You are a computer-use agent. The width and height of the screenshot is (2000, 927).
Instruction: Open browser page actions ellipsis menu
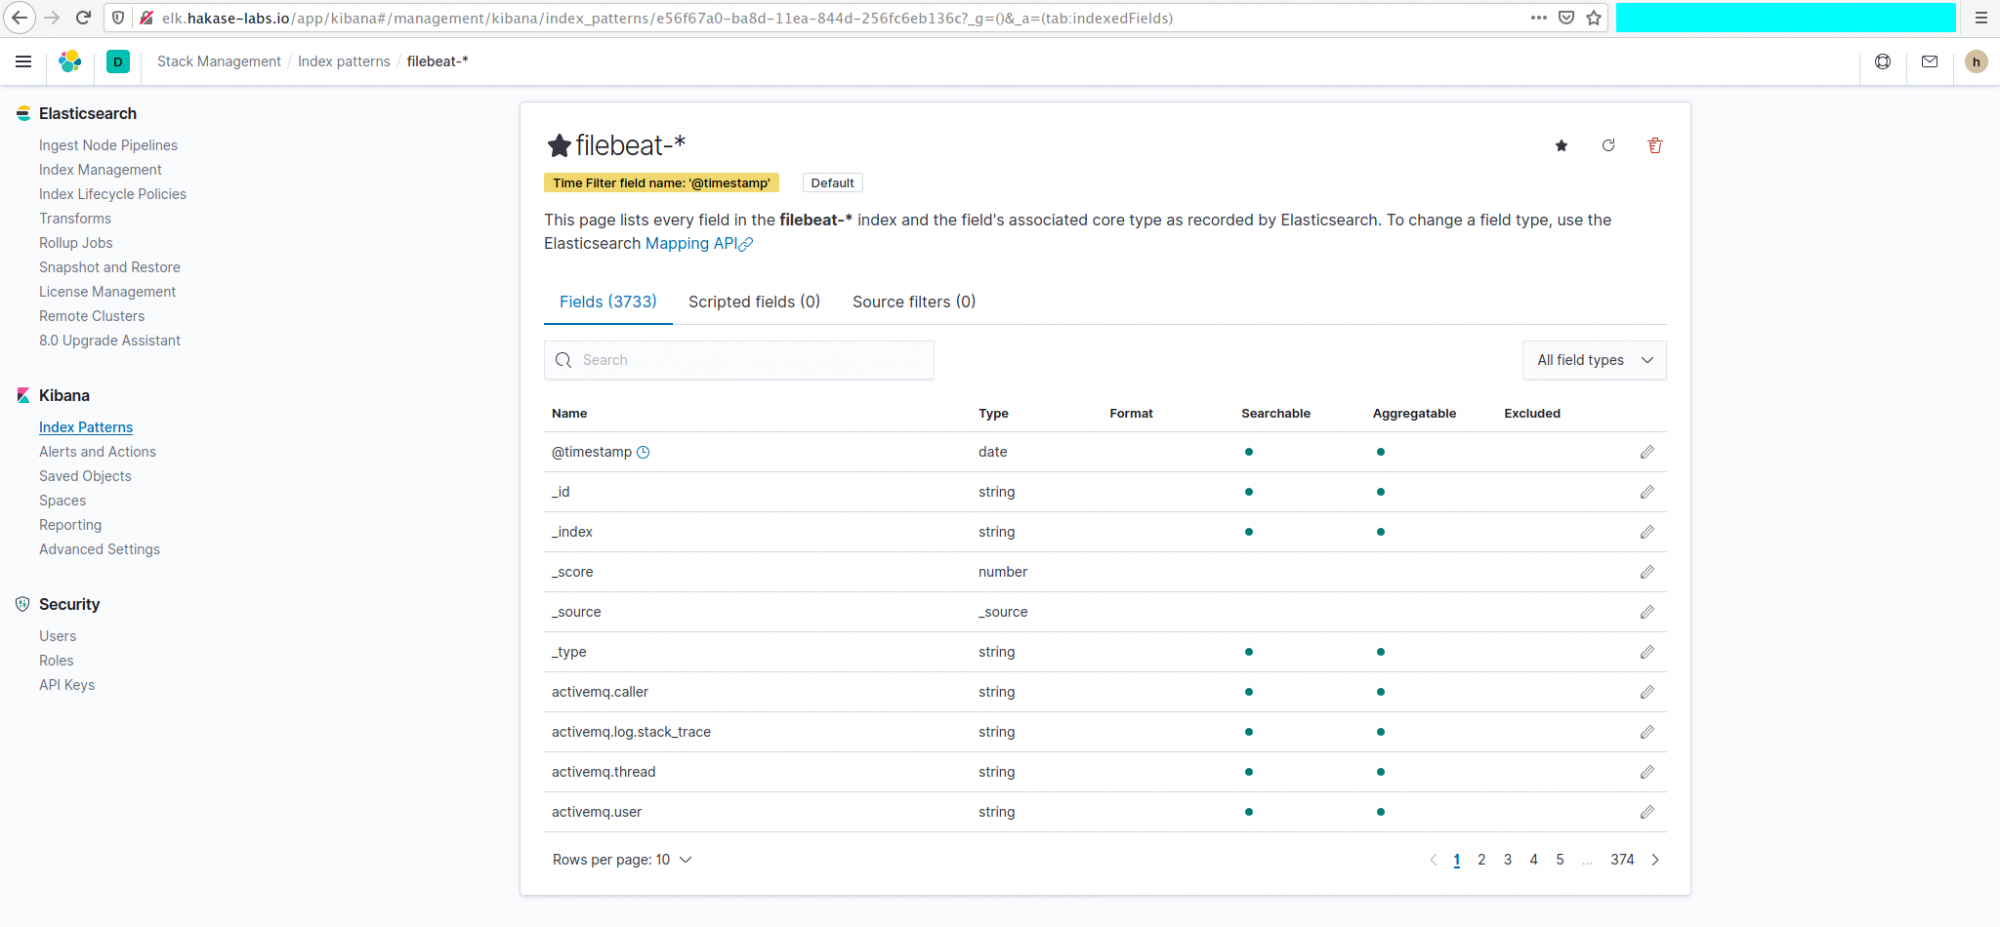(1539, 18)
